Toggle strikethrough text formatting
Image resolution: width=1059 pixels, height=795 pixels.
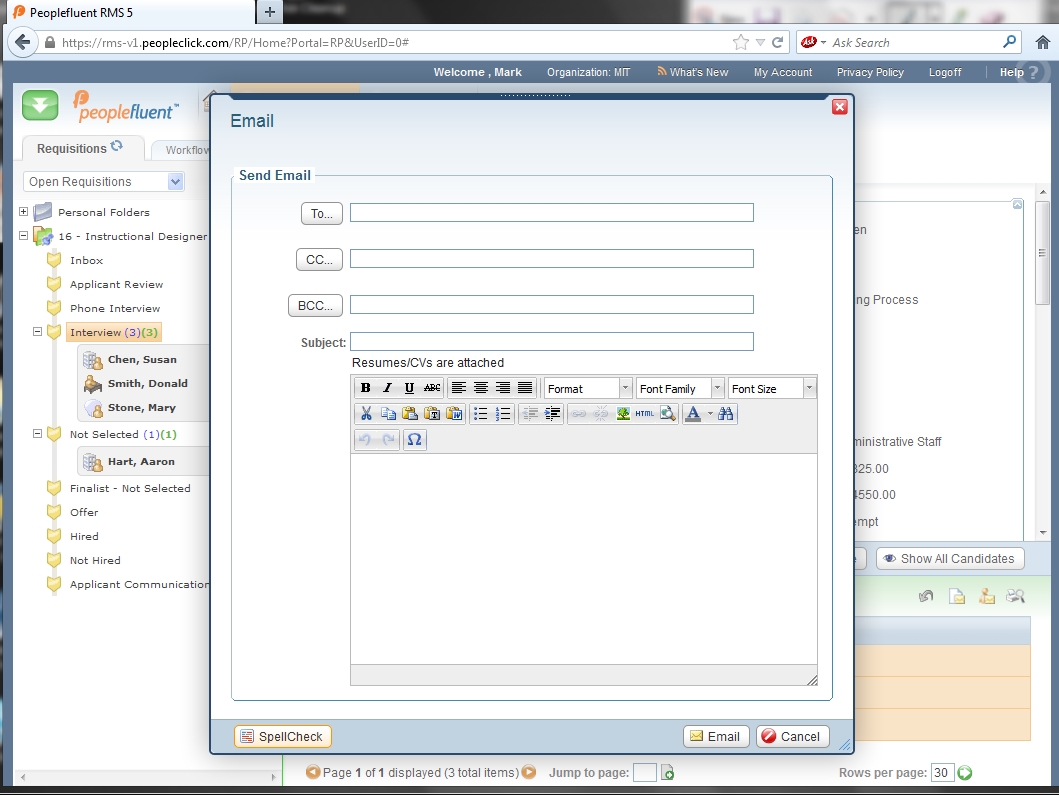pyautogui.click(x=431, y=388)
